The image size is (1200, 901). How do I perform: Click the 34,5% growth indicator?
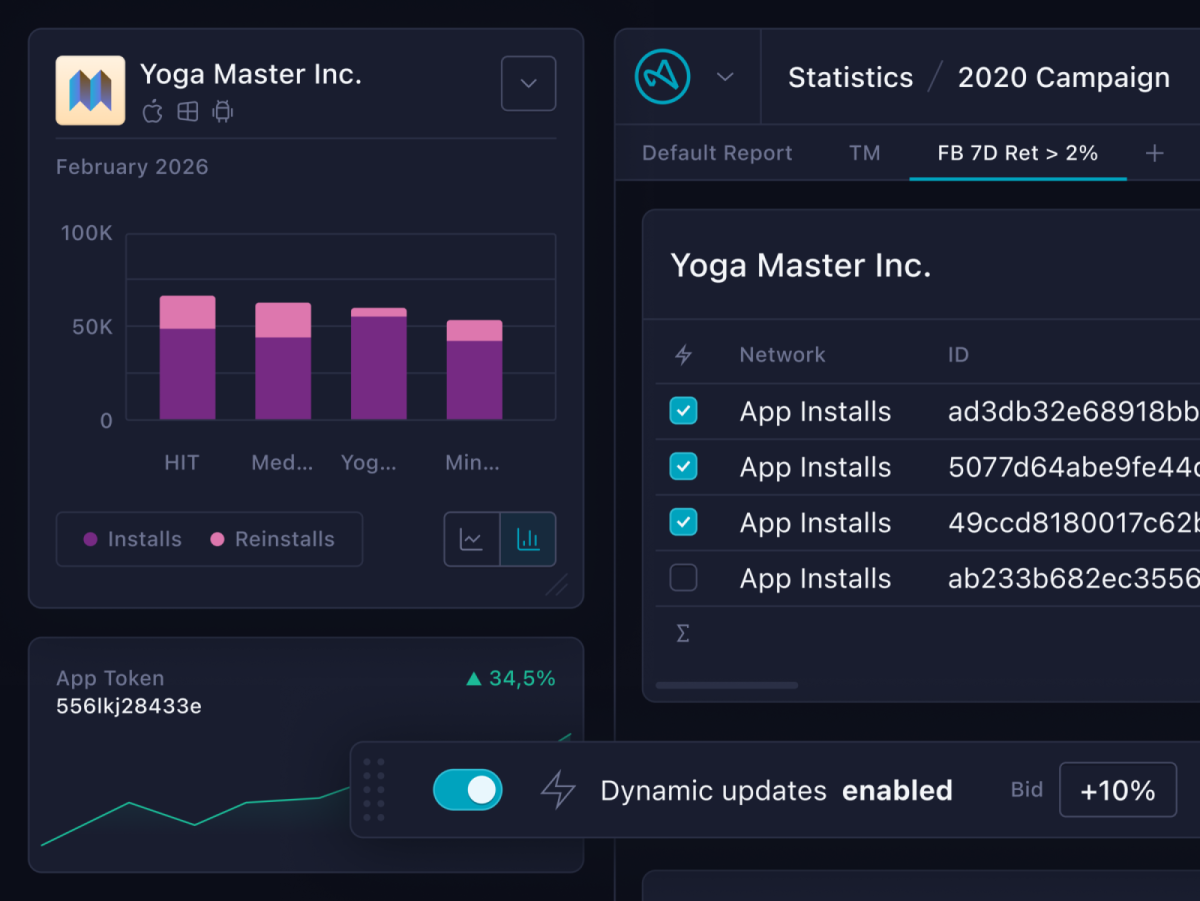point(511,679)
